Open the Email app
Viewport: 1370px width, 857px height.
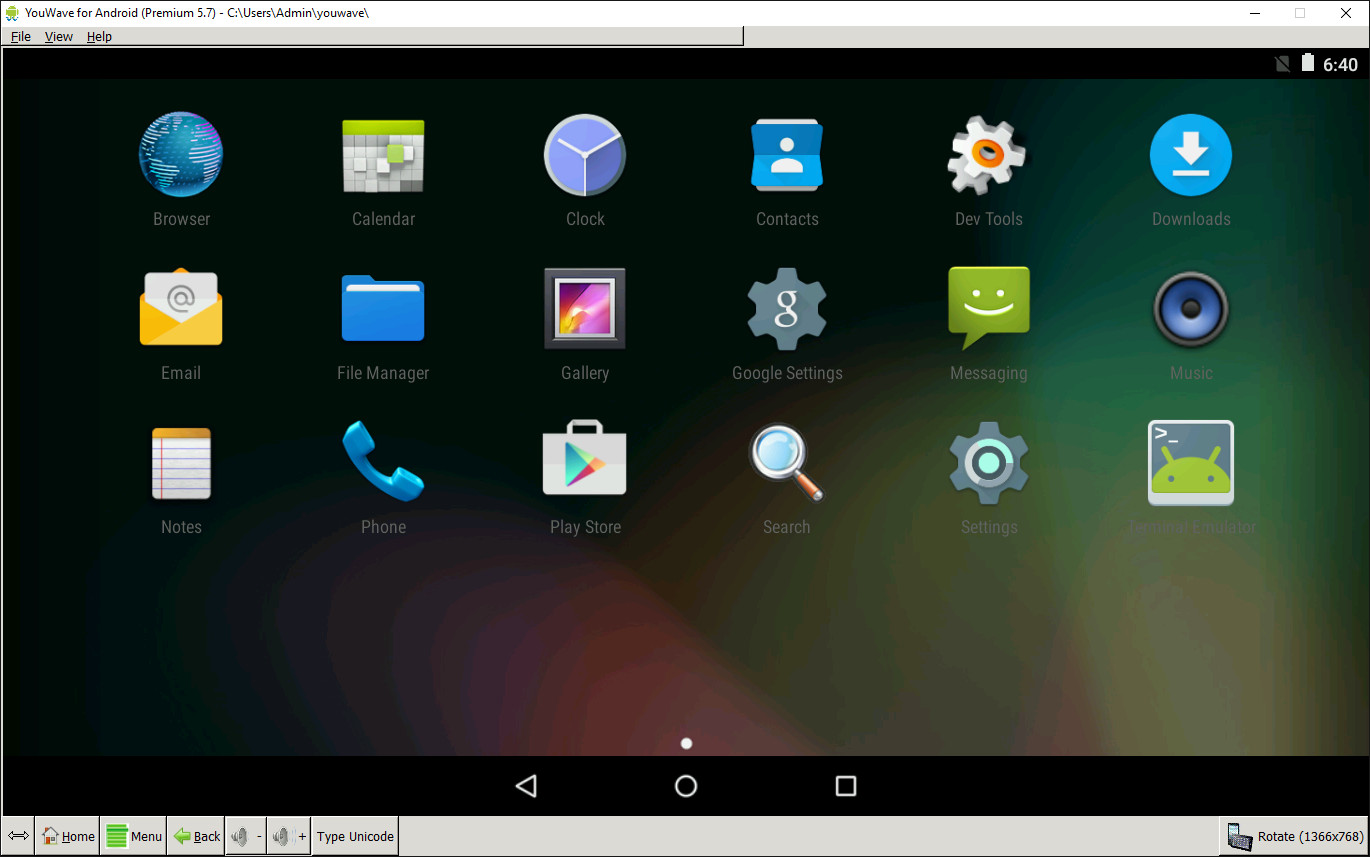(x=181, y=308)
